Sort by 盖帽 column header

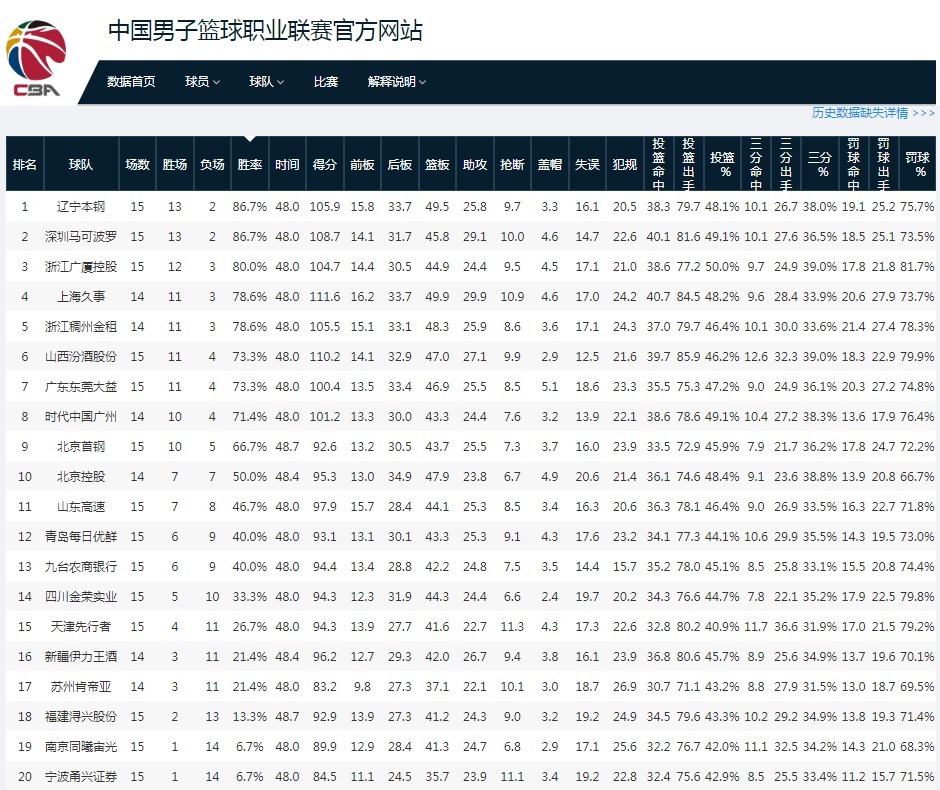(x=550, y=164)
